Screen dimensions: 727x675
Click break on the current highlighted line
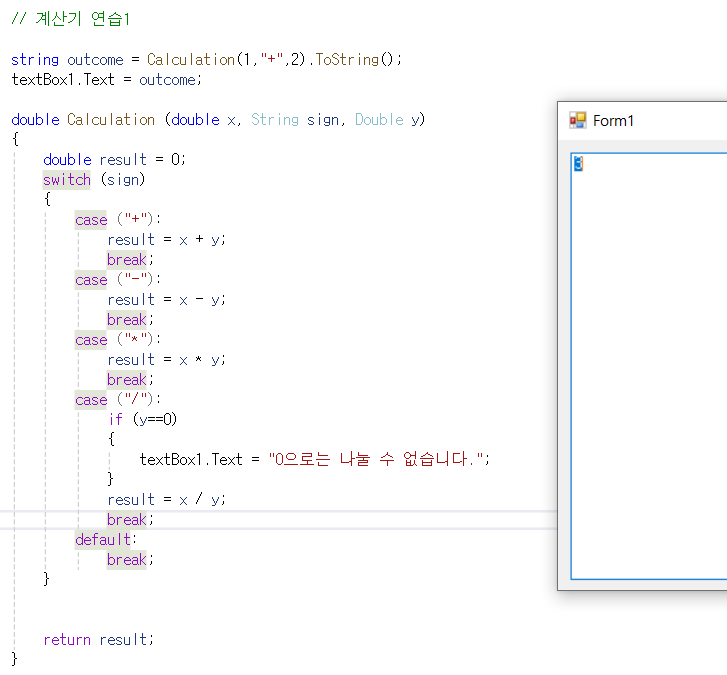tap(127, 520)
